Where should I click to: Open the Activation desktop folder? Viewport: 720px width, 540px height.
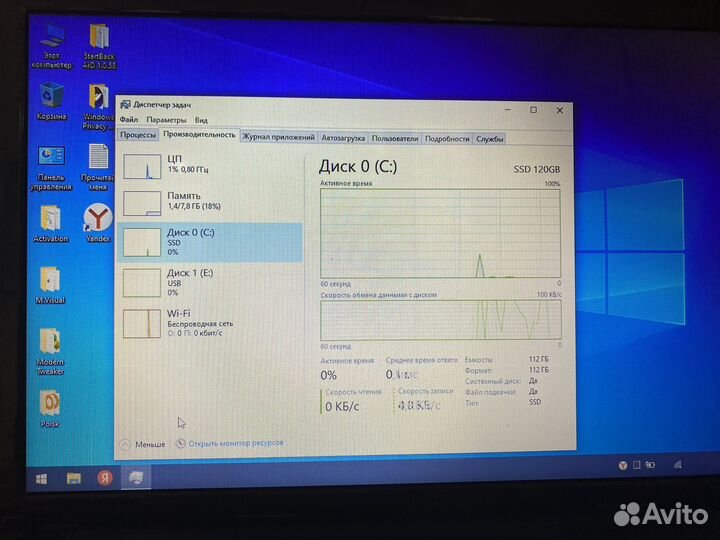point(51,224)
